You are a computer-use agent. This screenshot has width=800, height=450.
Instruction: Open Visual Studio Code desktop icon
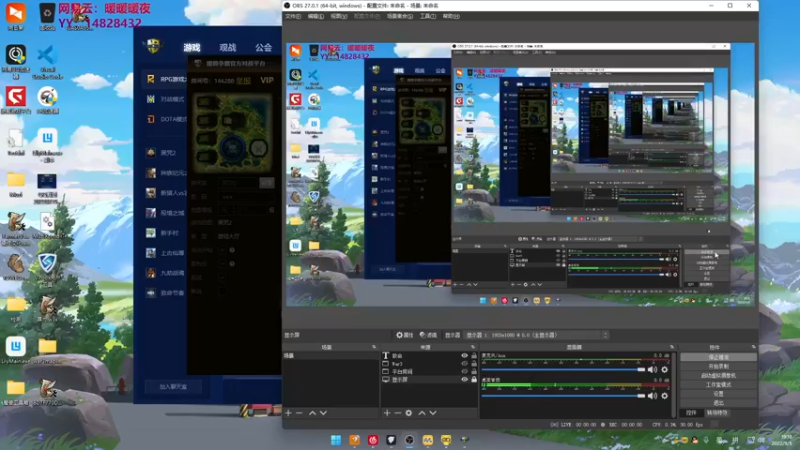pos(46,61)
